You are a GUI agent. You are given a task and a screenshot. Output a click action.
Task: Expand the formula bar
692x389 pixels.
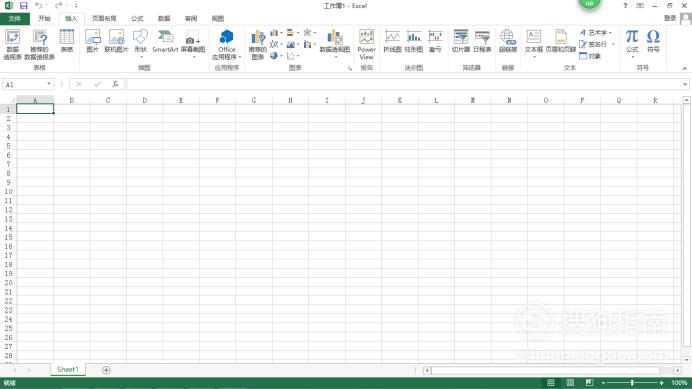(x=685, y=84)
